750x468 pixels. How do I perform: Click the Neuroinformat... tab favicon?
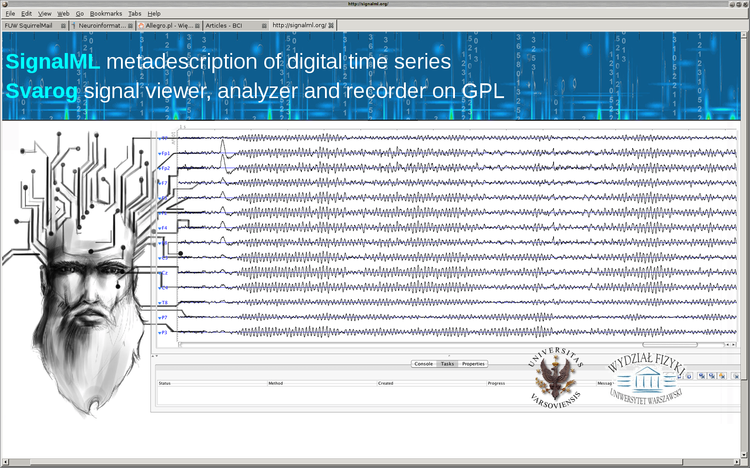click(74, 26)
